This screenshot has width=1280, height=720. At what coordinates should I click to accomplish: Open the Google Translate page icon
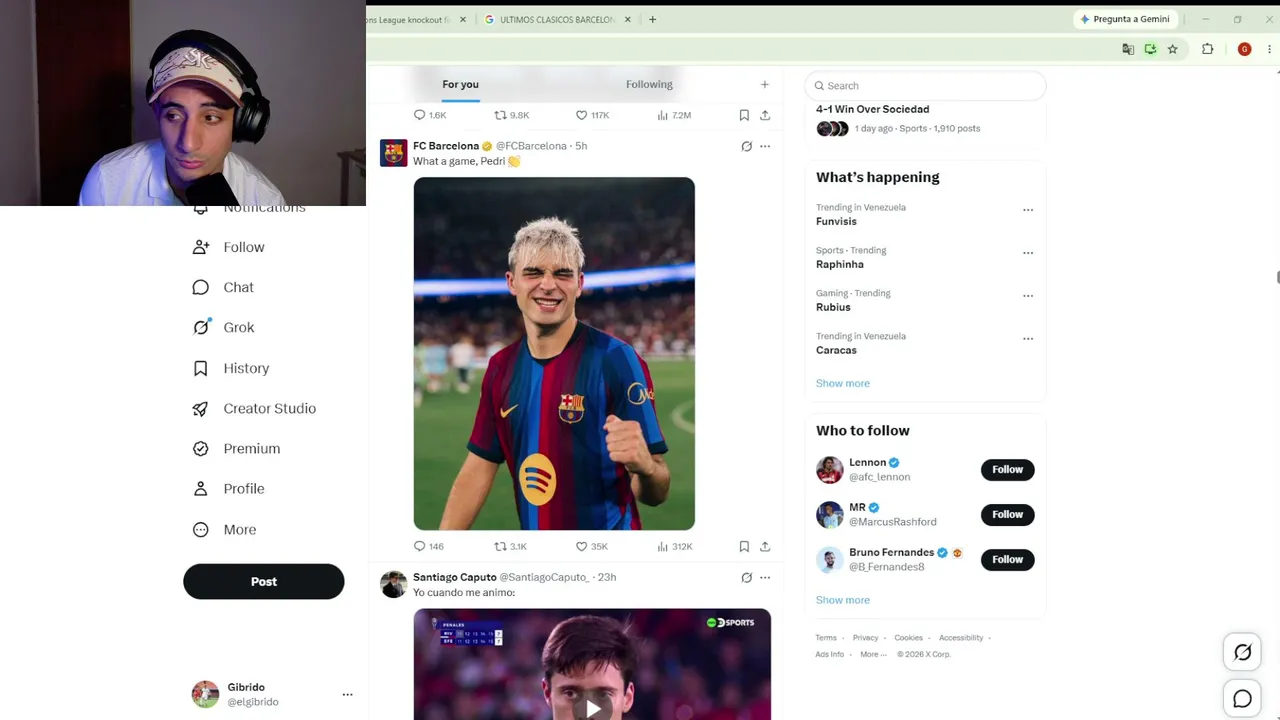[1128, 49]
